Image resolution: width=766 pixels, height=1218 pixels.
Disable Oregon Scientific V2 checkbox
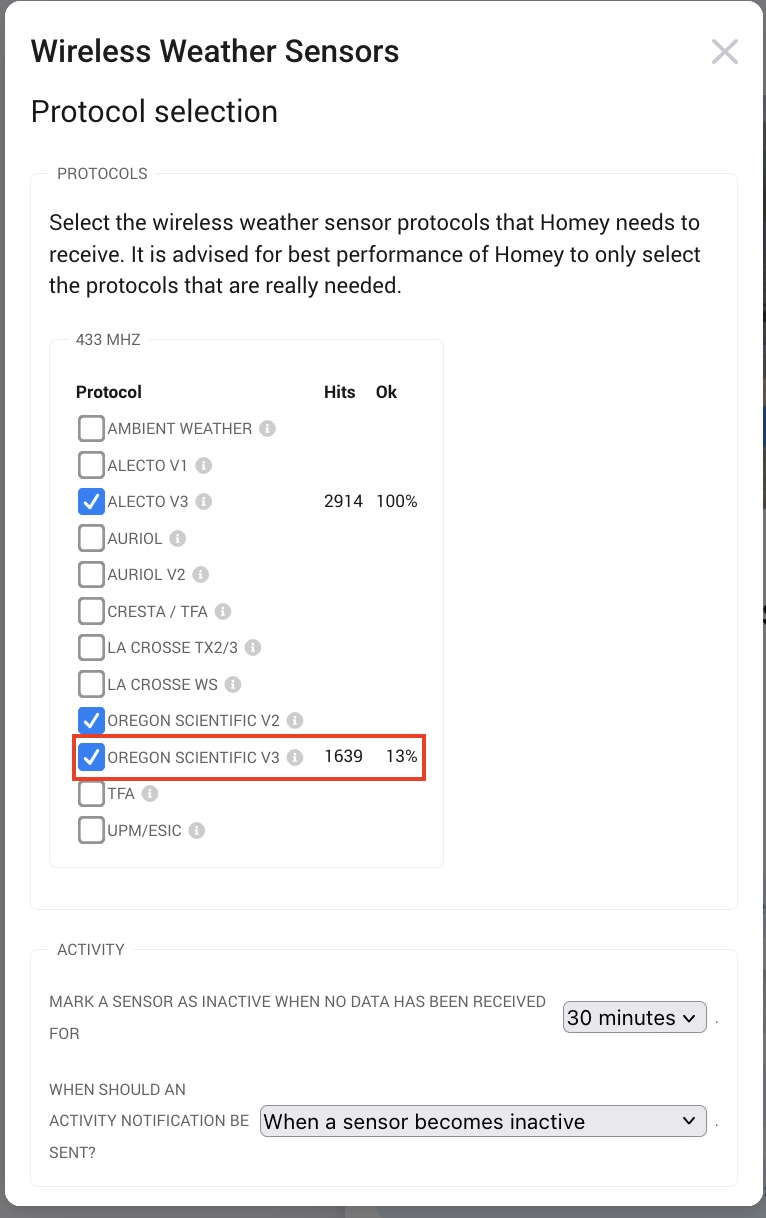coord(91,720)
